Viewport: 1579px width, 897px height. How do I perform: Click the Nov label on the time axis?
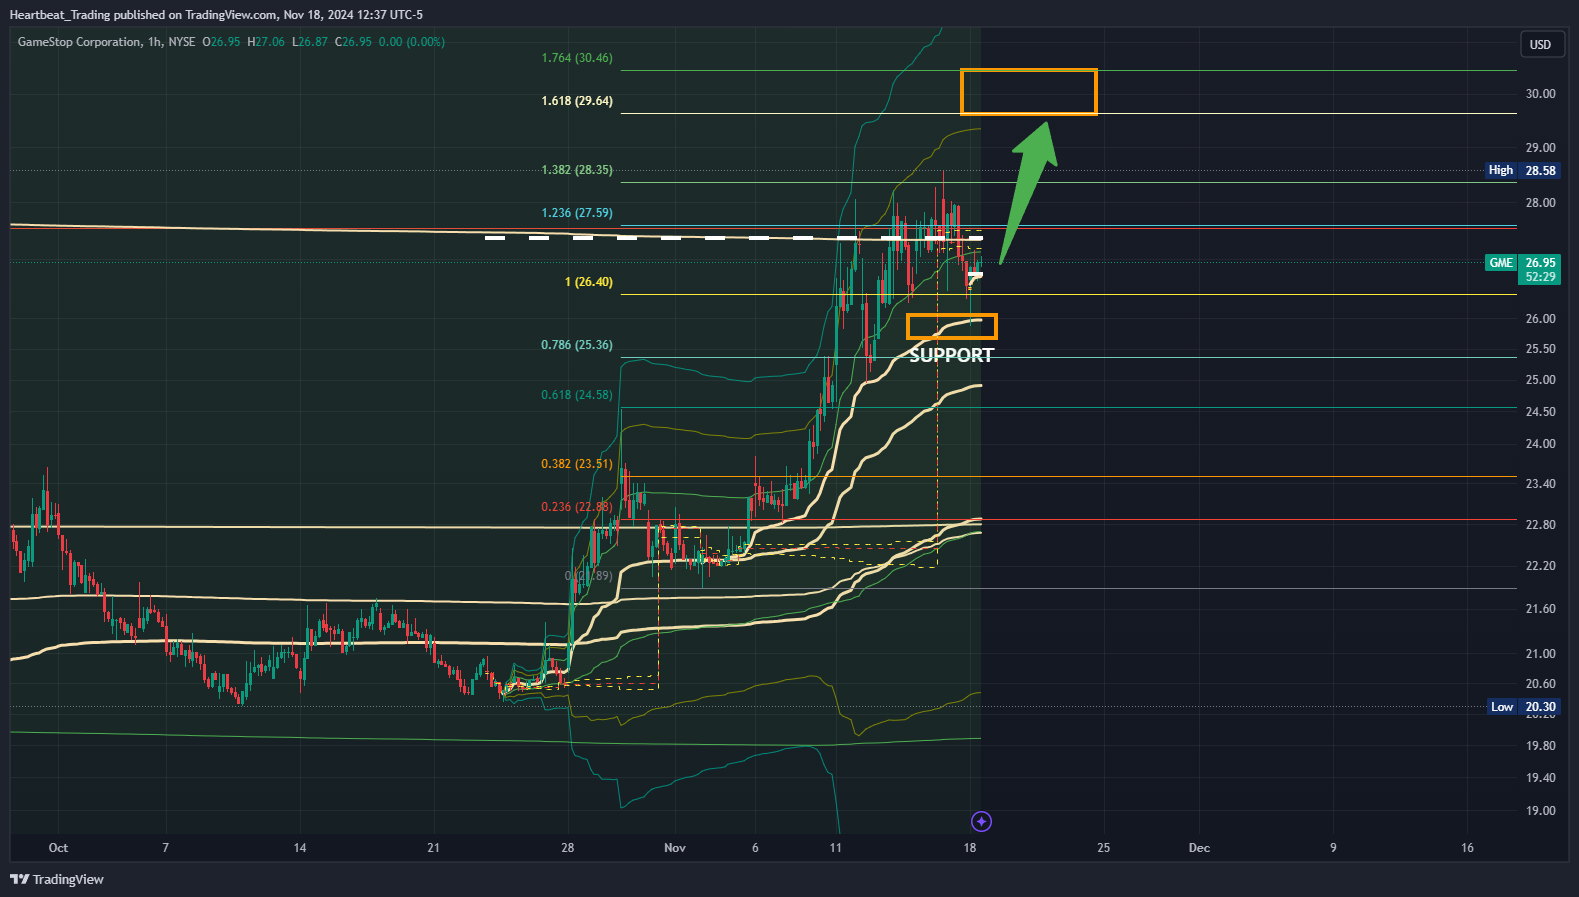tap(675, 848)
